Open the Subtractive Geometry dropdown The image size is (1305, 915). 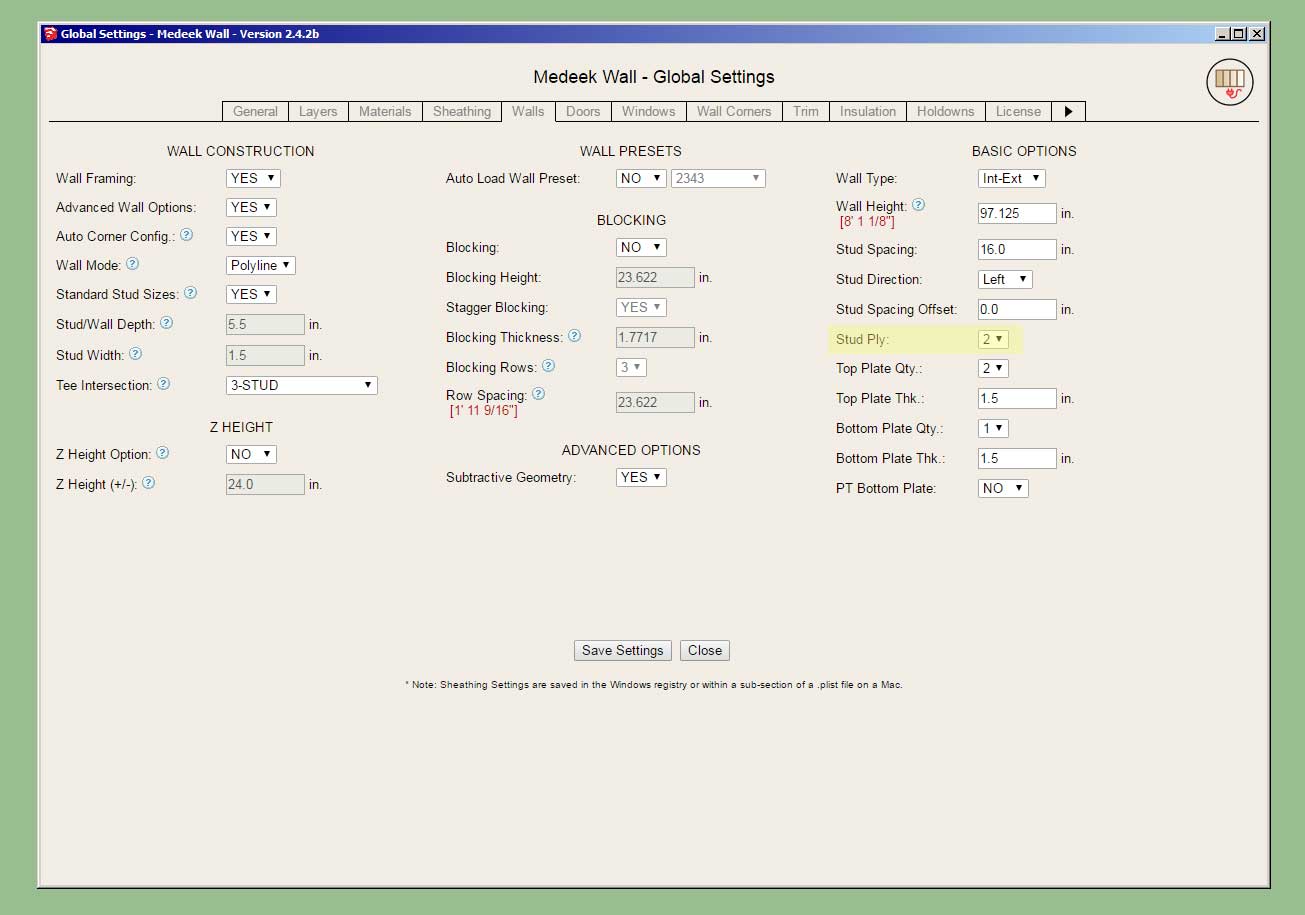click(x=641, y=477)
